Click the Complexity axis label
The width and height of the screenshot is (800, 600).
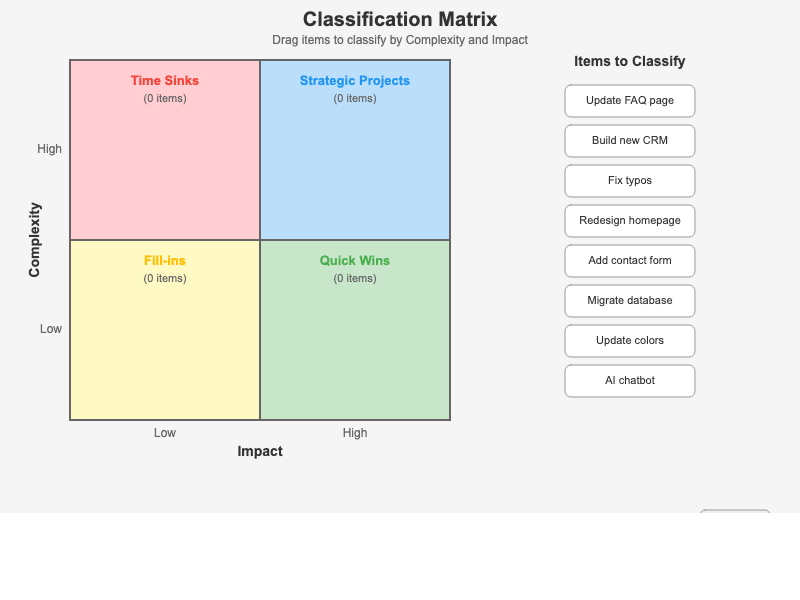pyautogui.click(x=34, y=238)
